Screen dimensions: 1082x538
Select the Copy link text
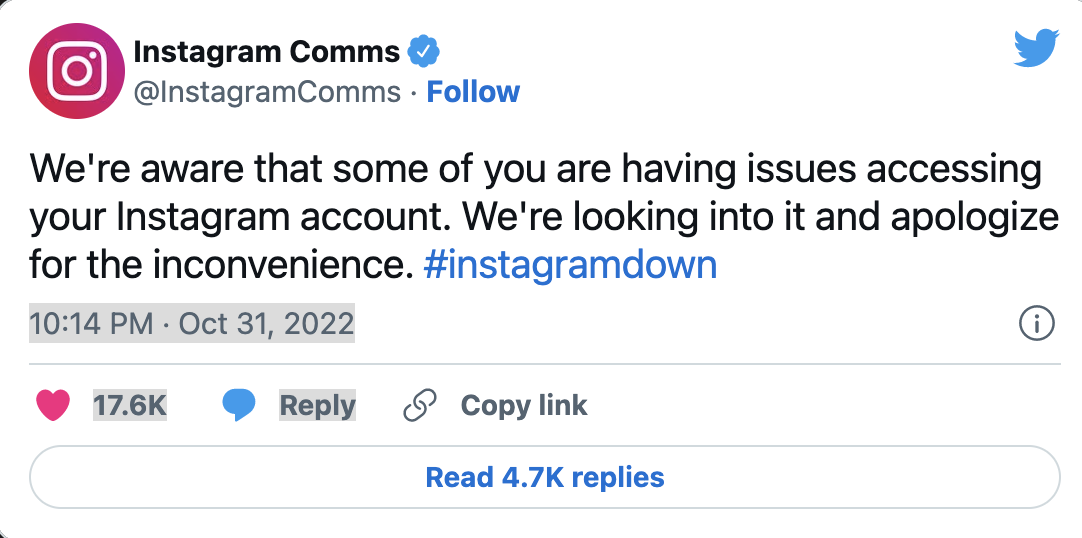coord(524,405)
